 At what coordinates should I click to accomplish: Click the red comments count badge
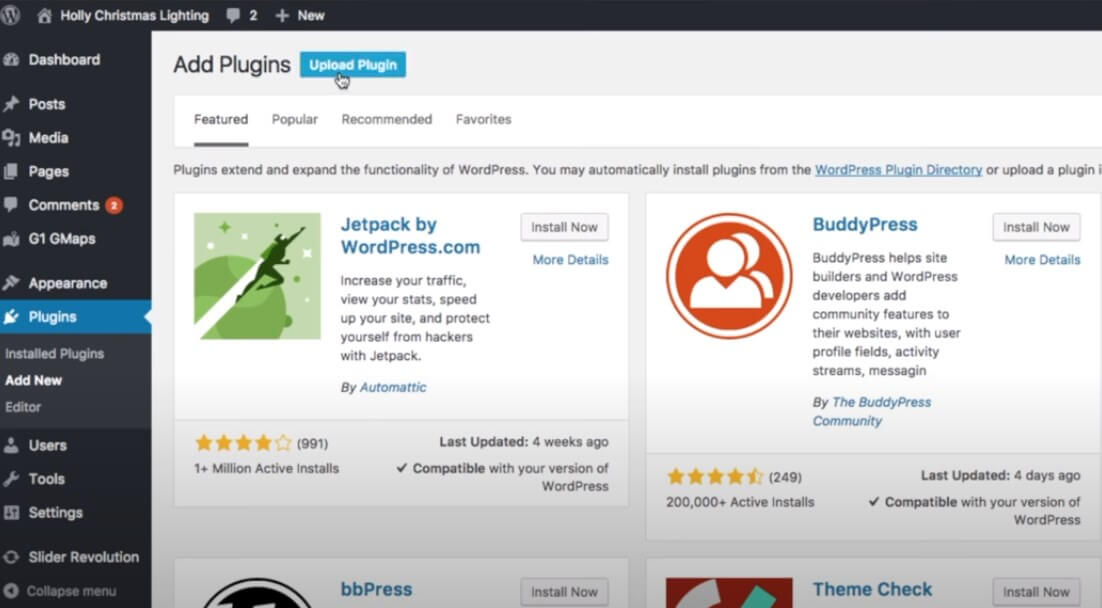(x=114, y=205)
